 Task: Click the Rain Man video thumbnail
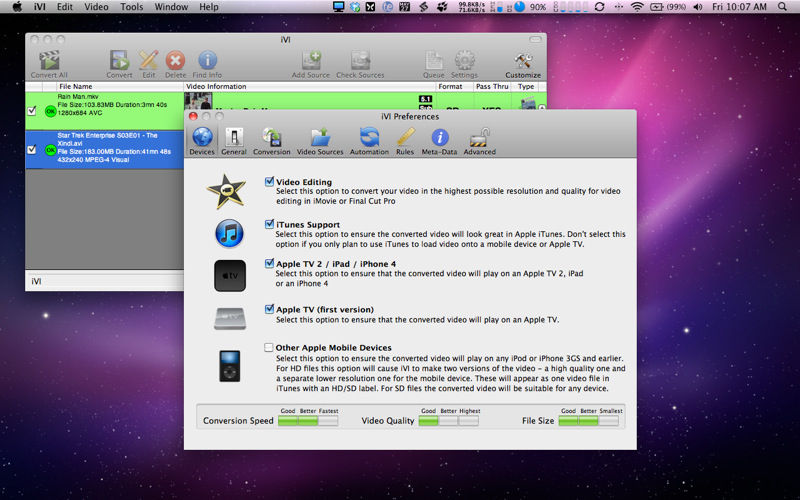click(198, 101)
